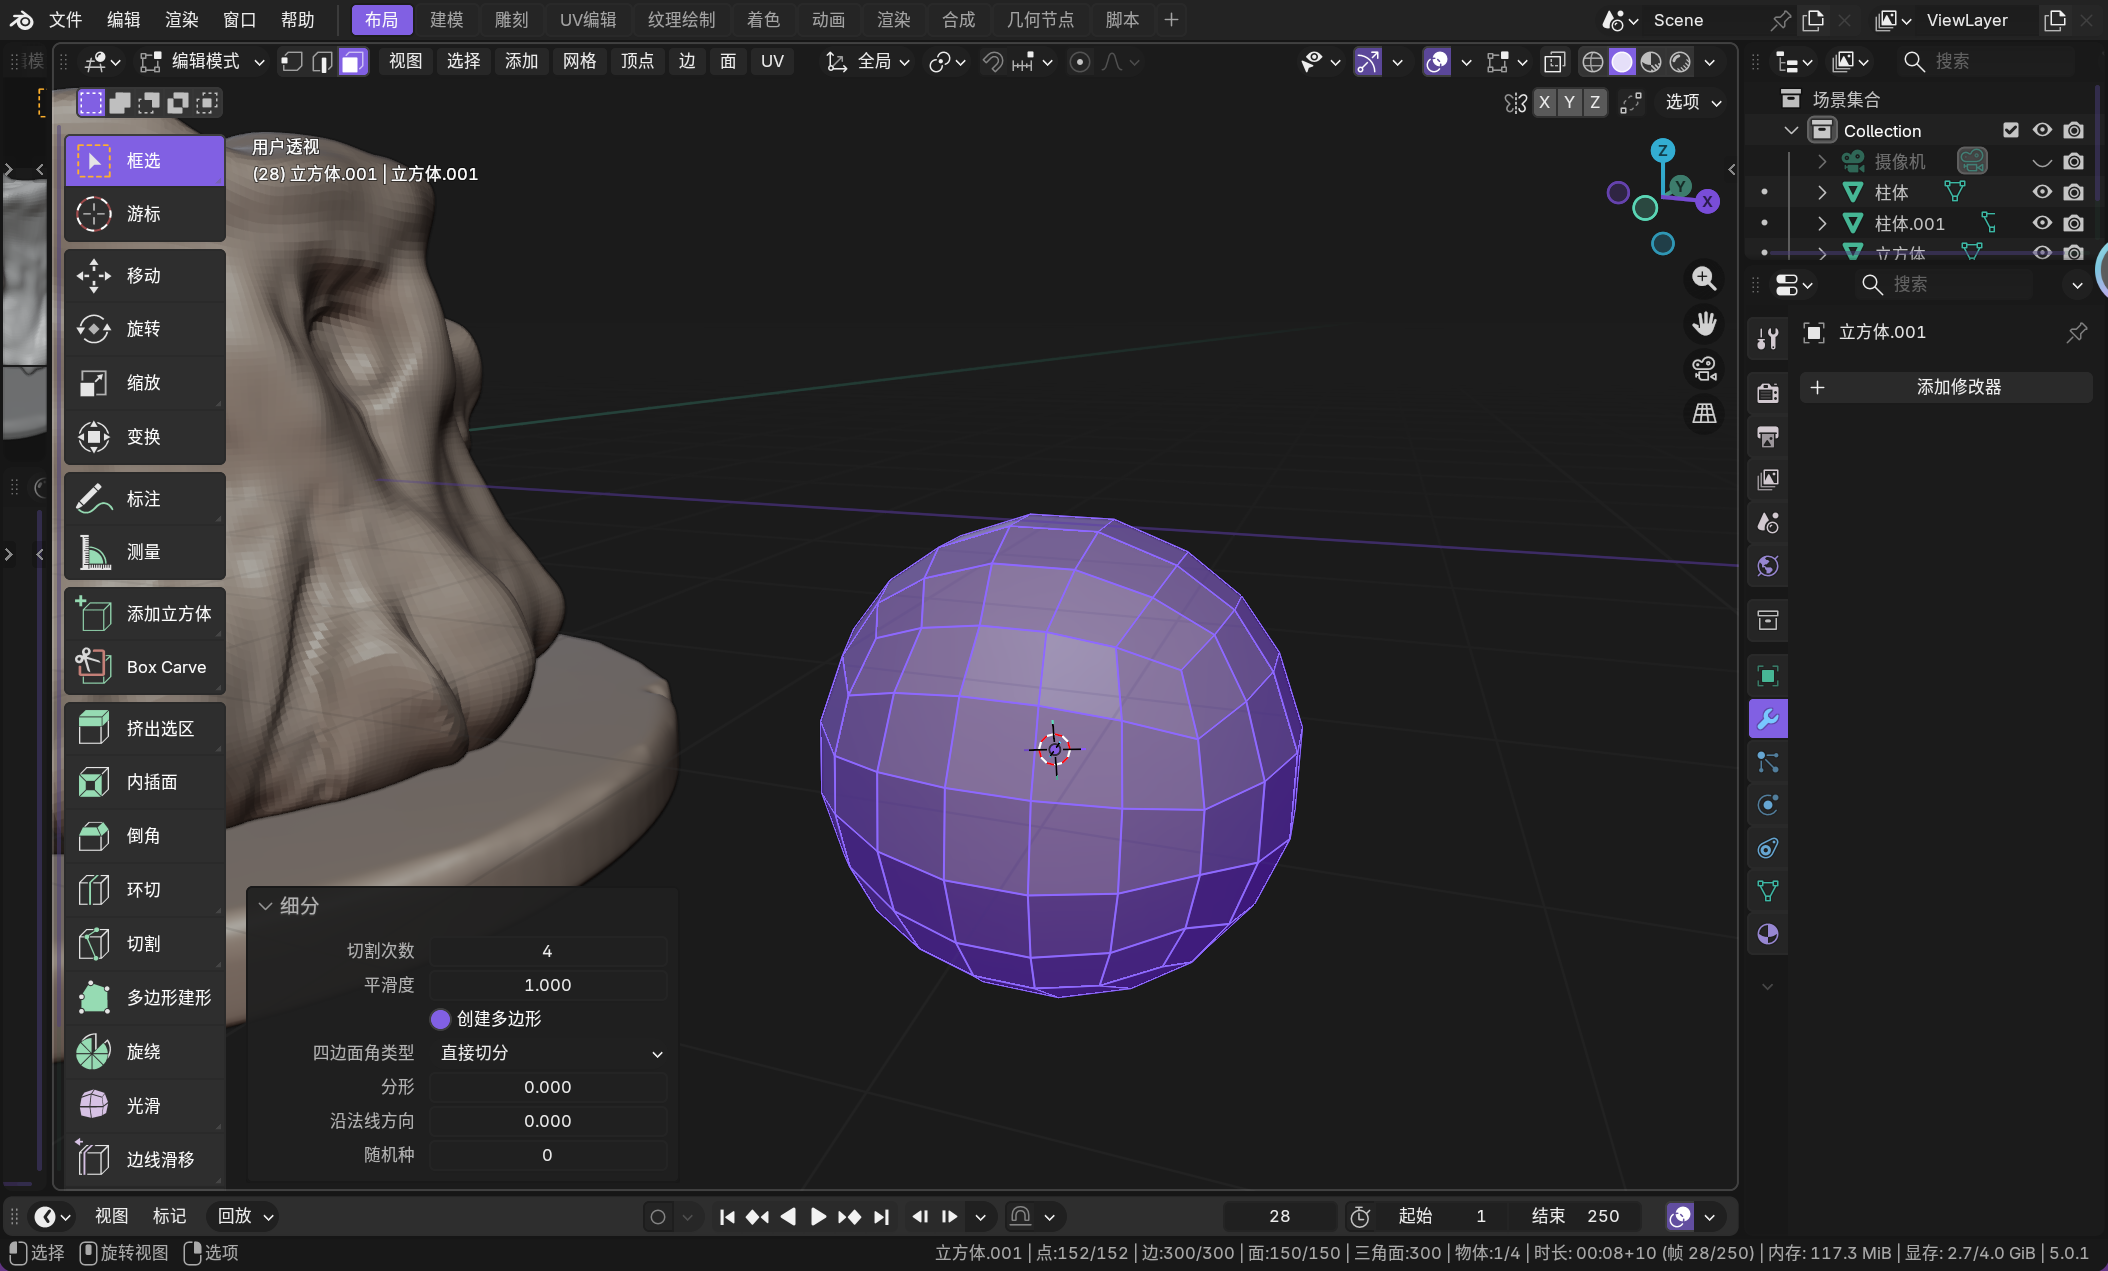Select the 倒角 bevel tool
Viewport: 2108px width, 1271px height.
tap(145, 835)
